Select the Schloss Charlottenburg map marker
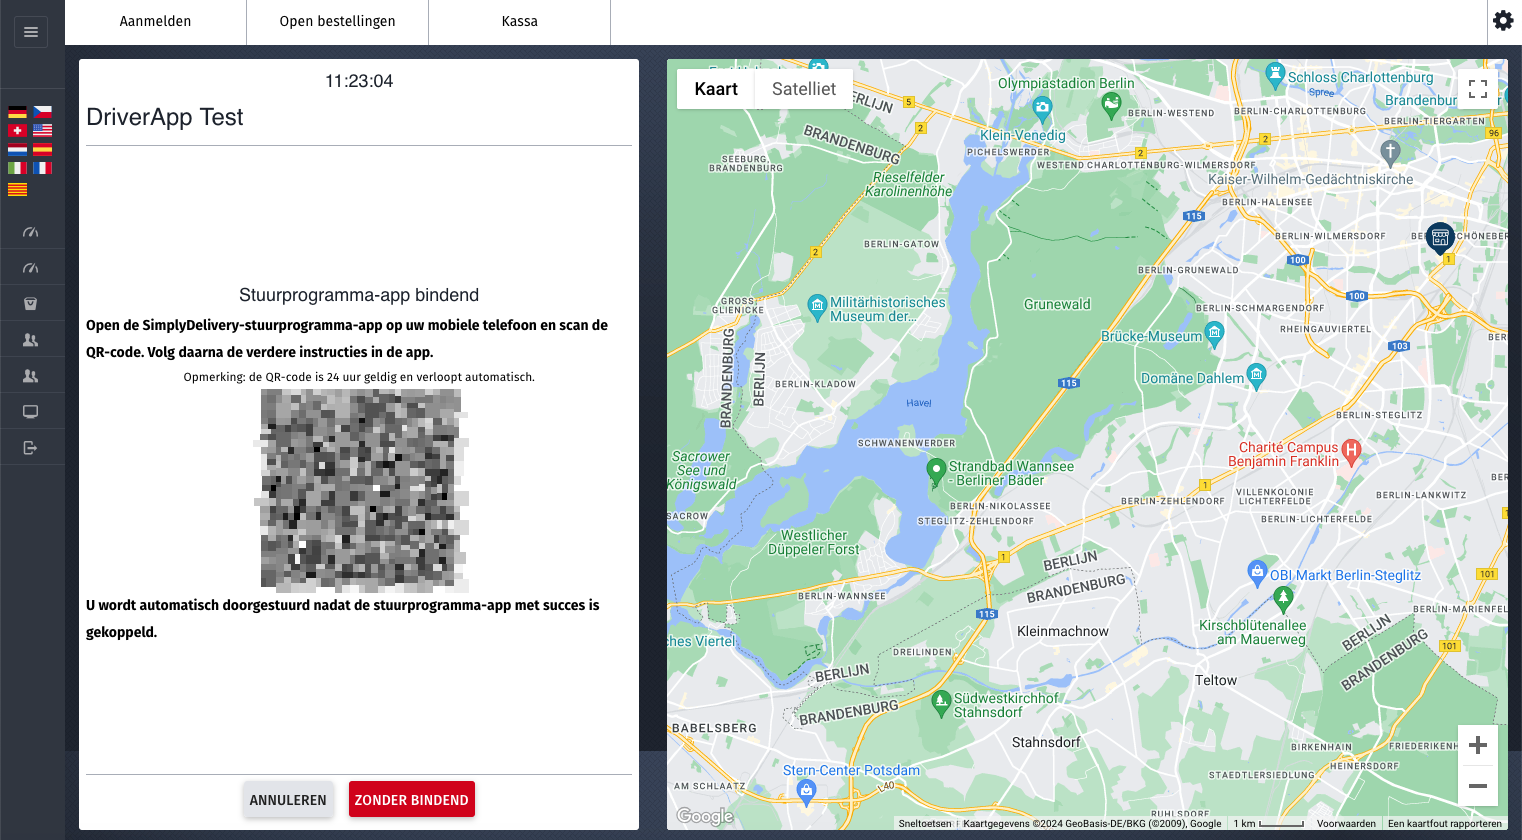Image resolution: width=1522 pixels, height=840 pixels. click(1274, 73)
